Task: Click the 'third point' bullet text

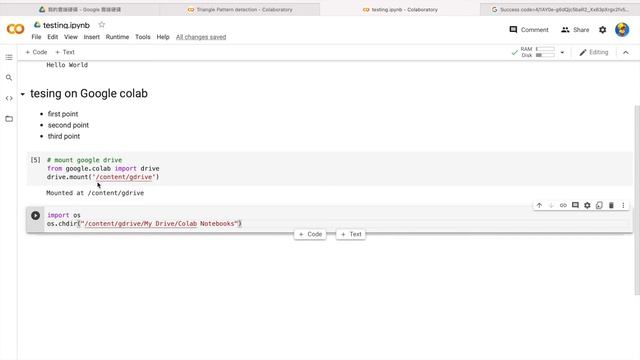Action: [x=64, y=136]
